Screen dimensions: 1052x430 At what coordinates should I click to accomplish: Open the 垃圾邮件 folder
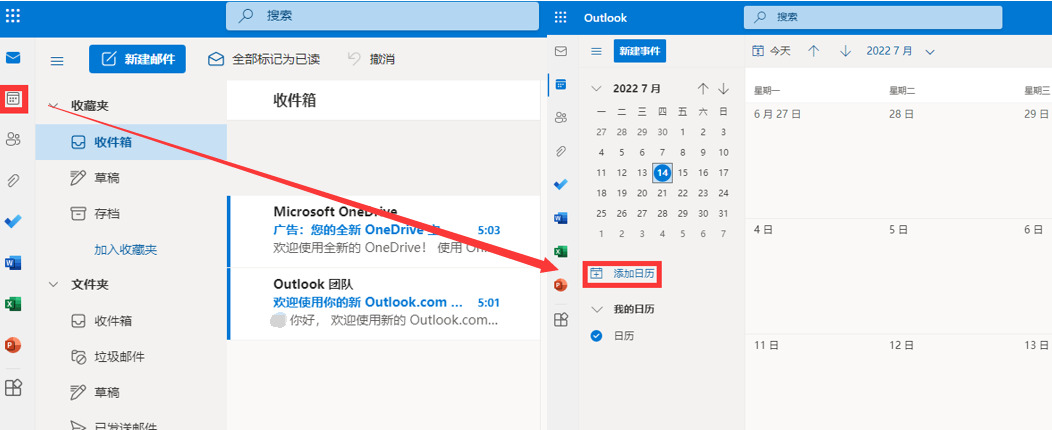119,357
